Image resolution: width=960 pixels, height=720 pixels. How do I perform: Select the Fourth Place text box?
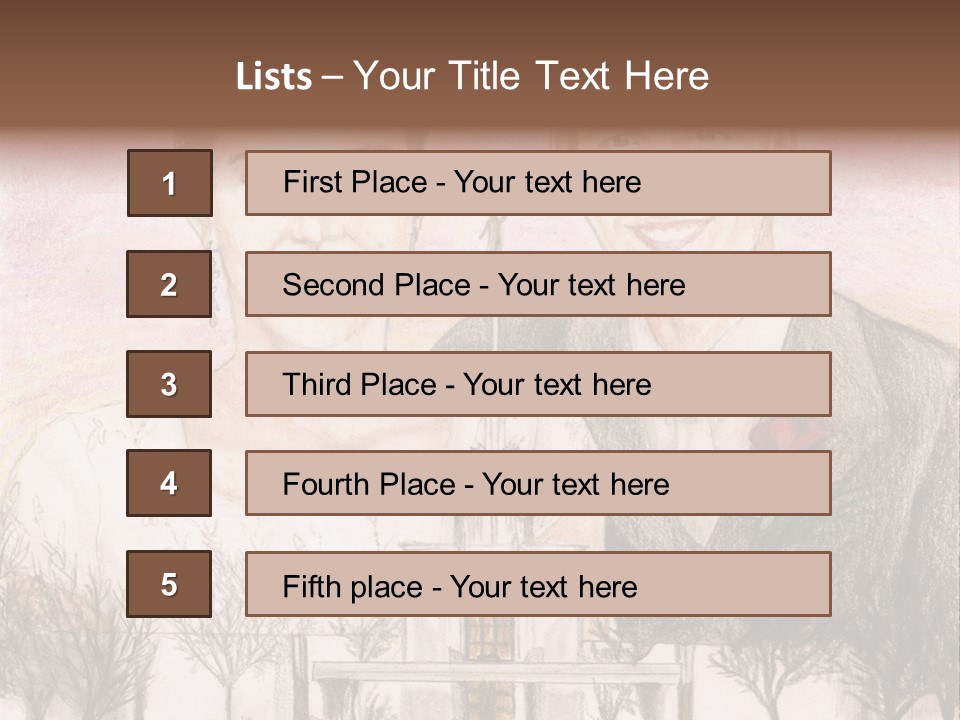[x=538, y=484]
